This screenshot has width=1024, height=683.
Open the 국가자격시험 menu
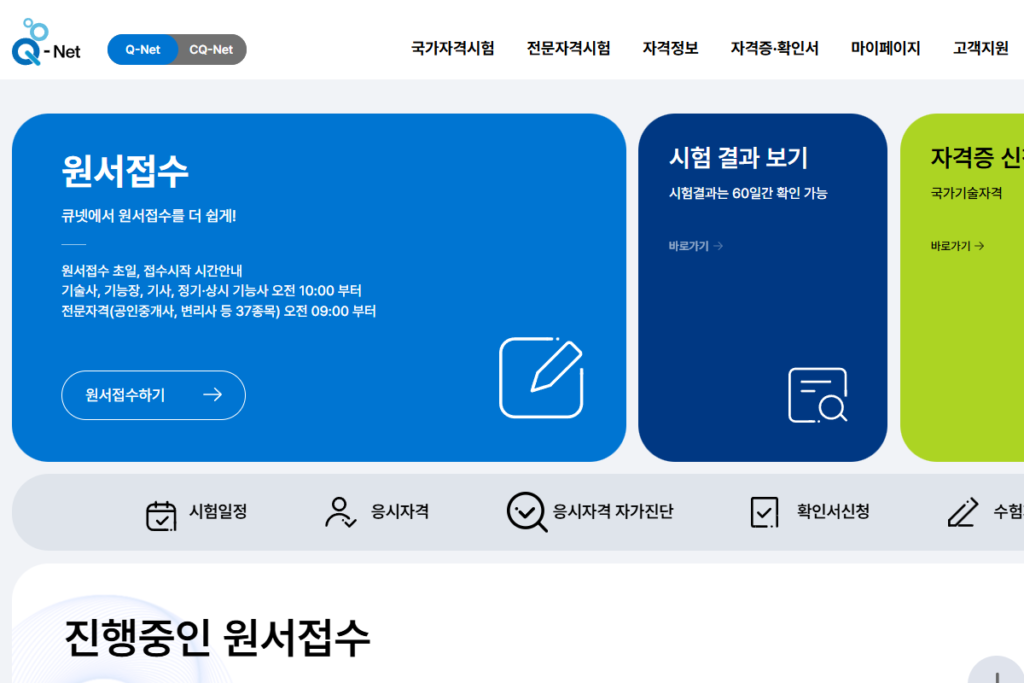coord(452,46)
